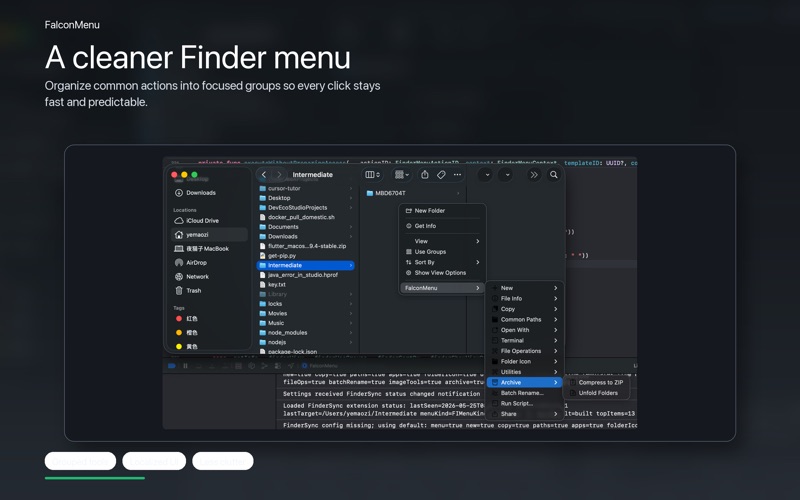Open the group-by grid dropdown in toolbar
This screenshot has height=500, width=800.
(402, 174)
